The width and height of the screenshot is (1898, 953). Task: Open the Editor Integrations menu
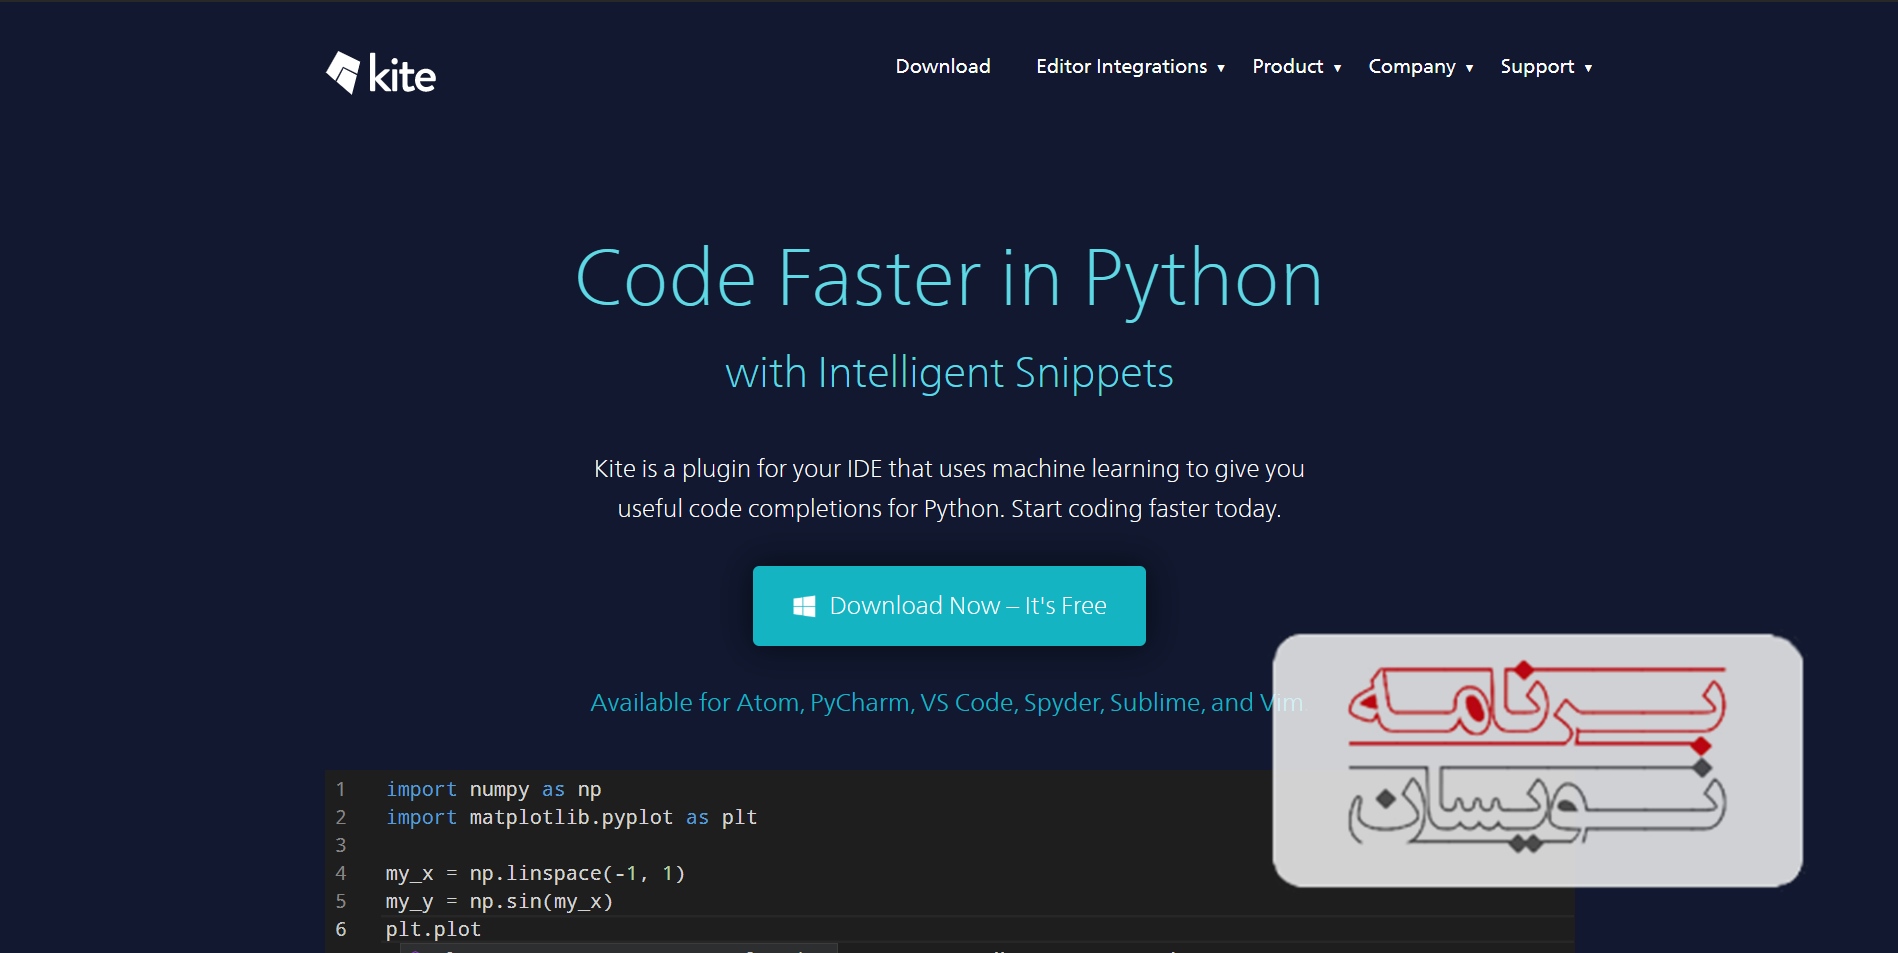pyautogui.click(x=1121, y=66)
